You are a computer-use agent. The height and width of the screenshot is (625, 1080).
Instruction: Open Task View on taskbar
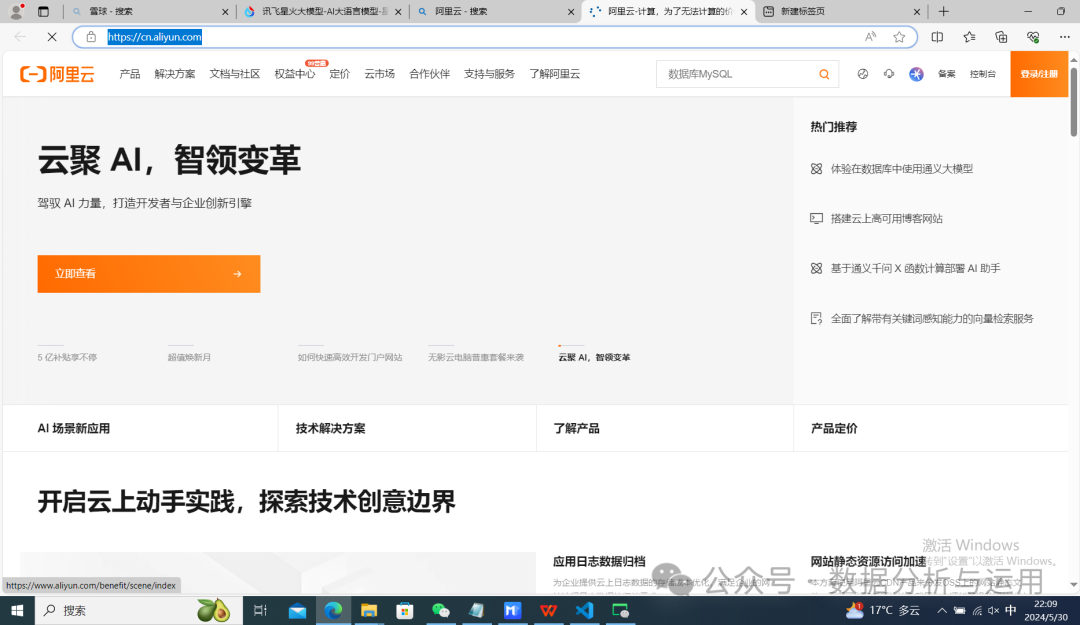(260, 611)
